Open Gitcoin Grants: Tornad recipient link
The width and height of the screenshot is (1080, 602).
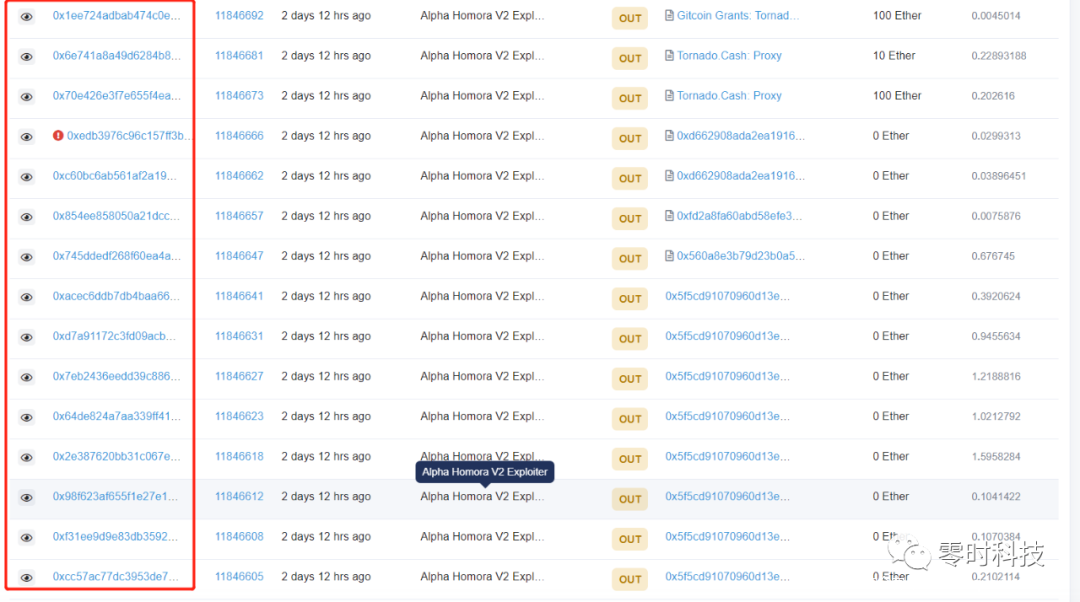click(x=738, y=15)
